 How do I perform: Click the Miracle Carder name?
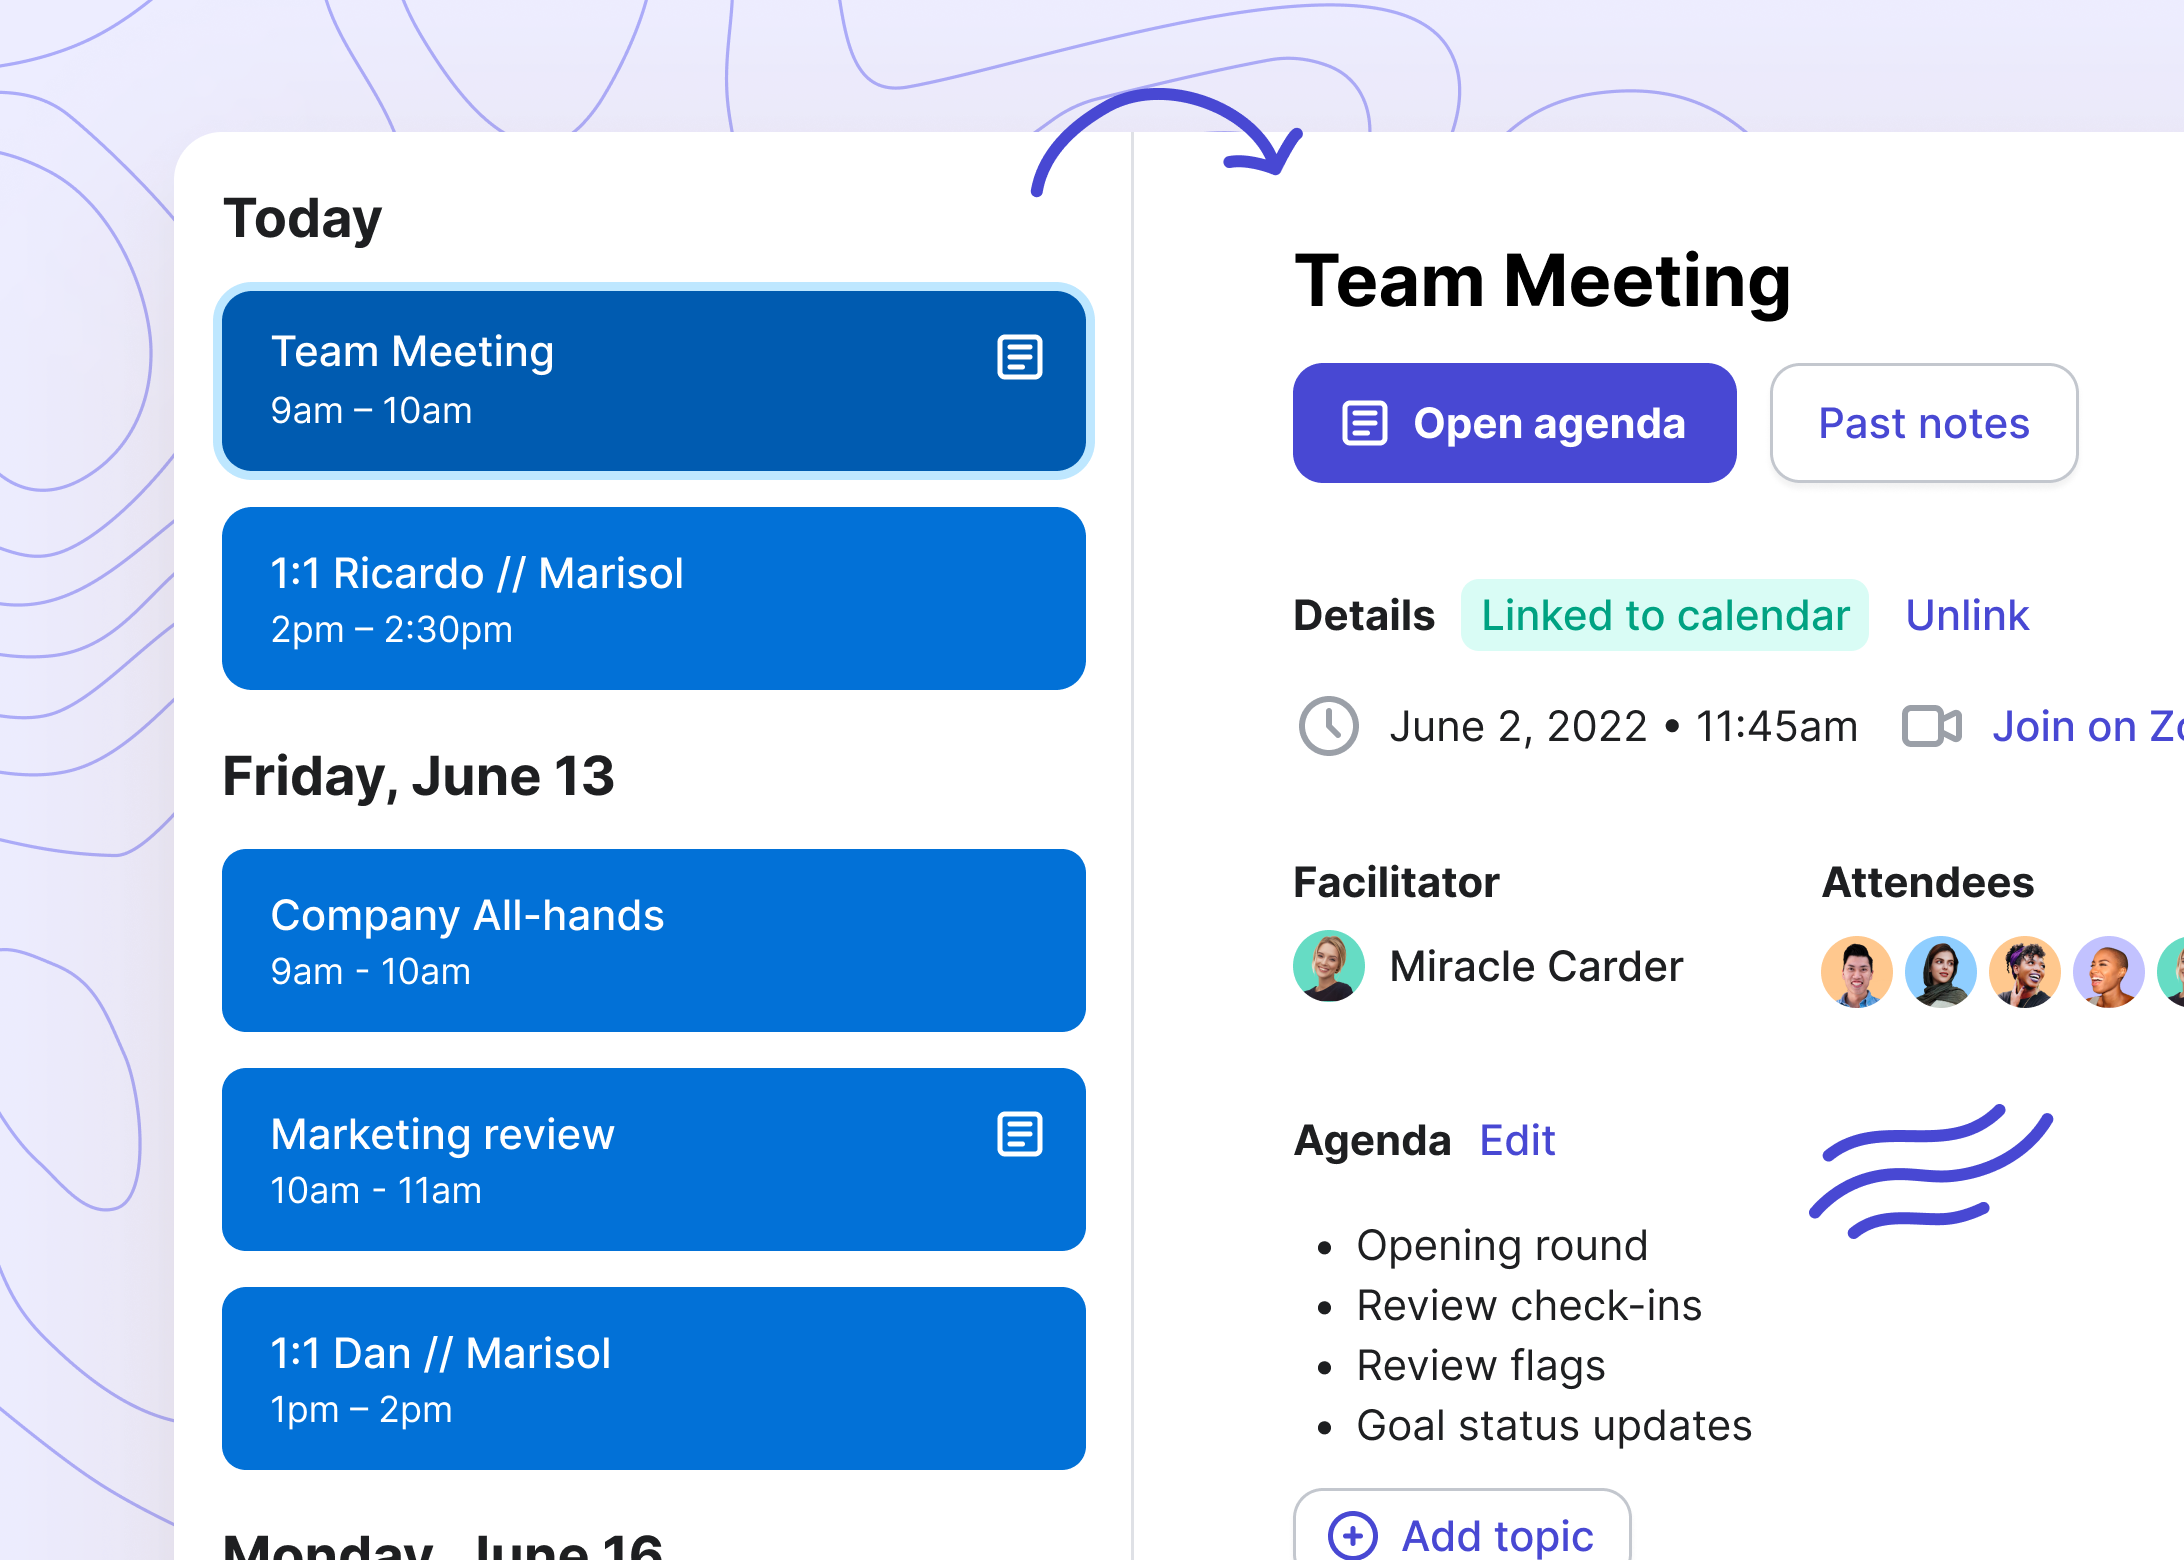click(1536, 966)
